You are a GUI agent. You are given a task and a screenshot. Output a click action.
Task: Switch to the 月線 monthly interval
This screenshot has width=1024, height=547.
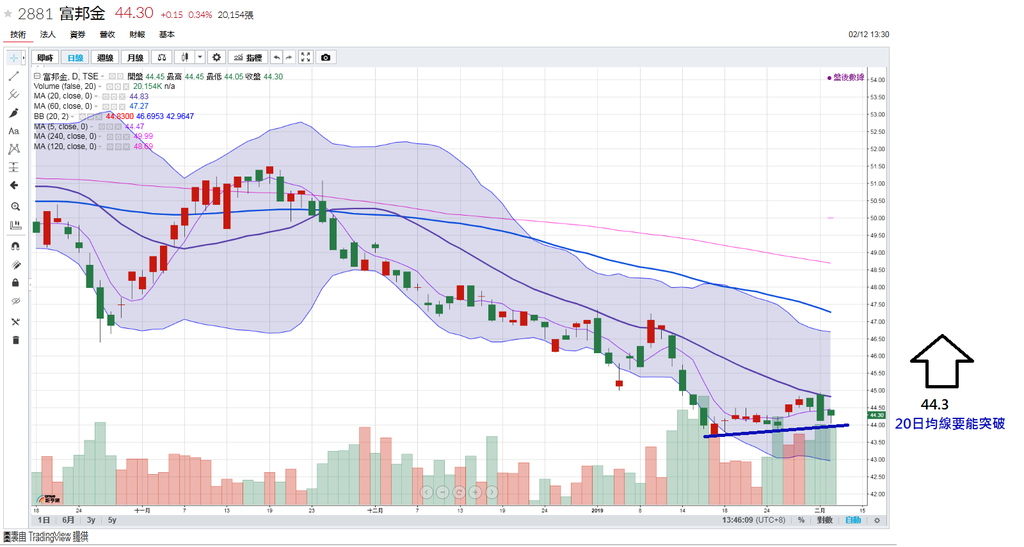pos(135,57)
